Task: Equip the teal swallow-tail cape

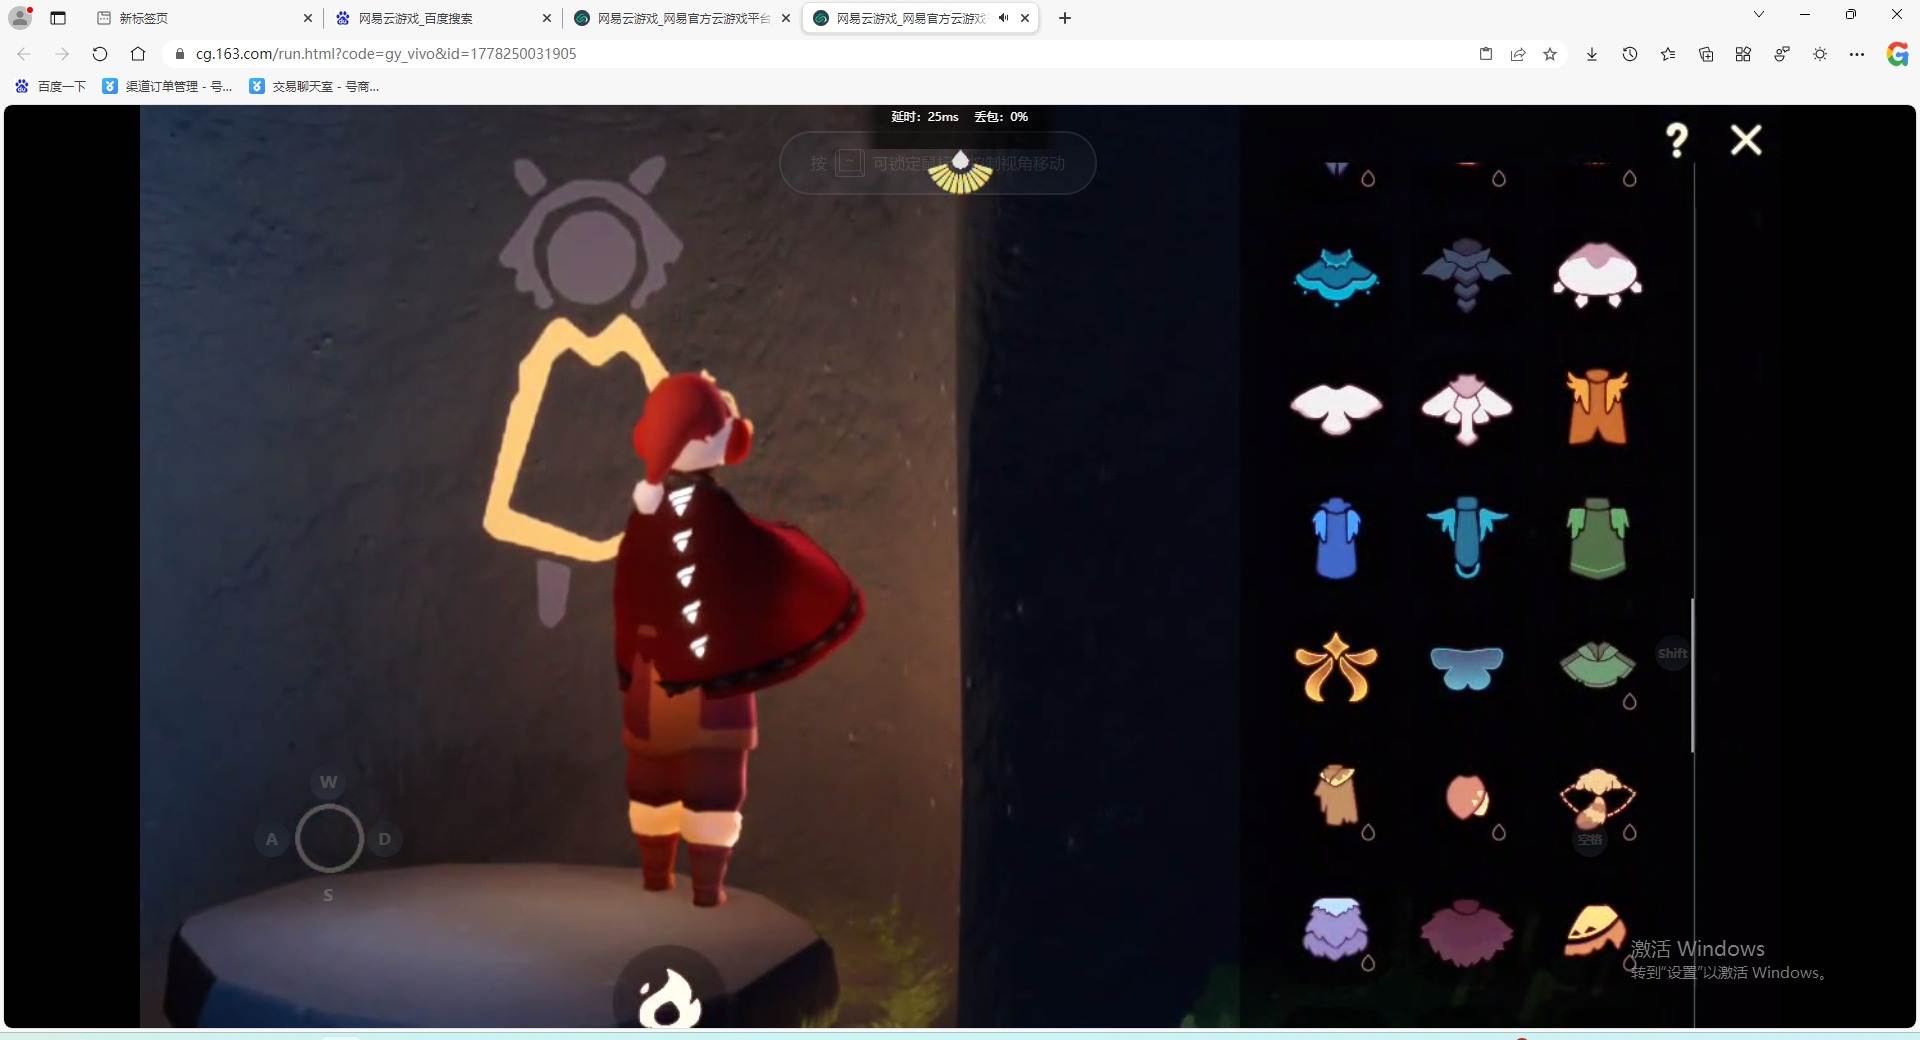Action: 1467,537
